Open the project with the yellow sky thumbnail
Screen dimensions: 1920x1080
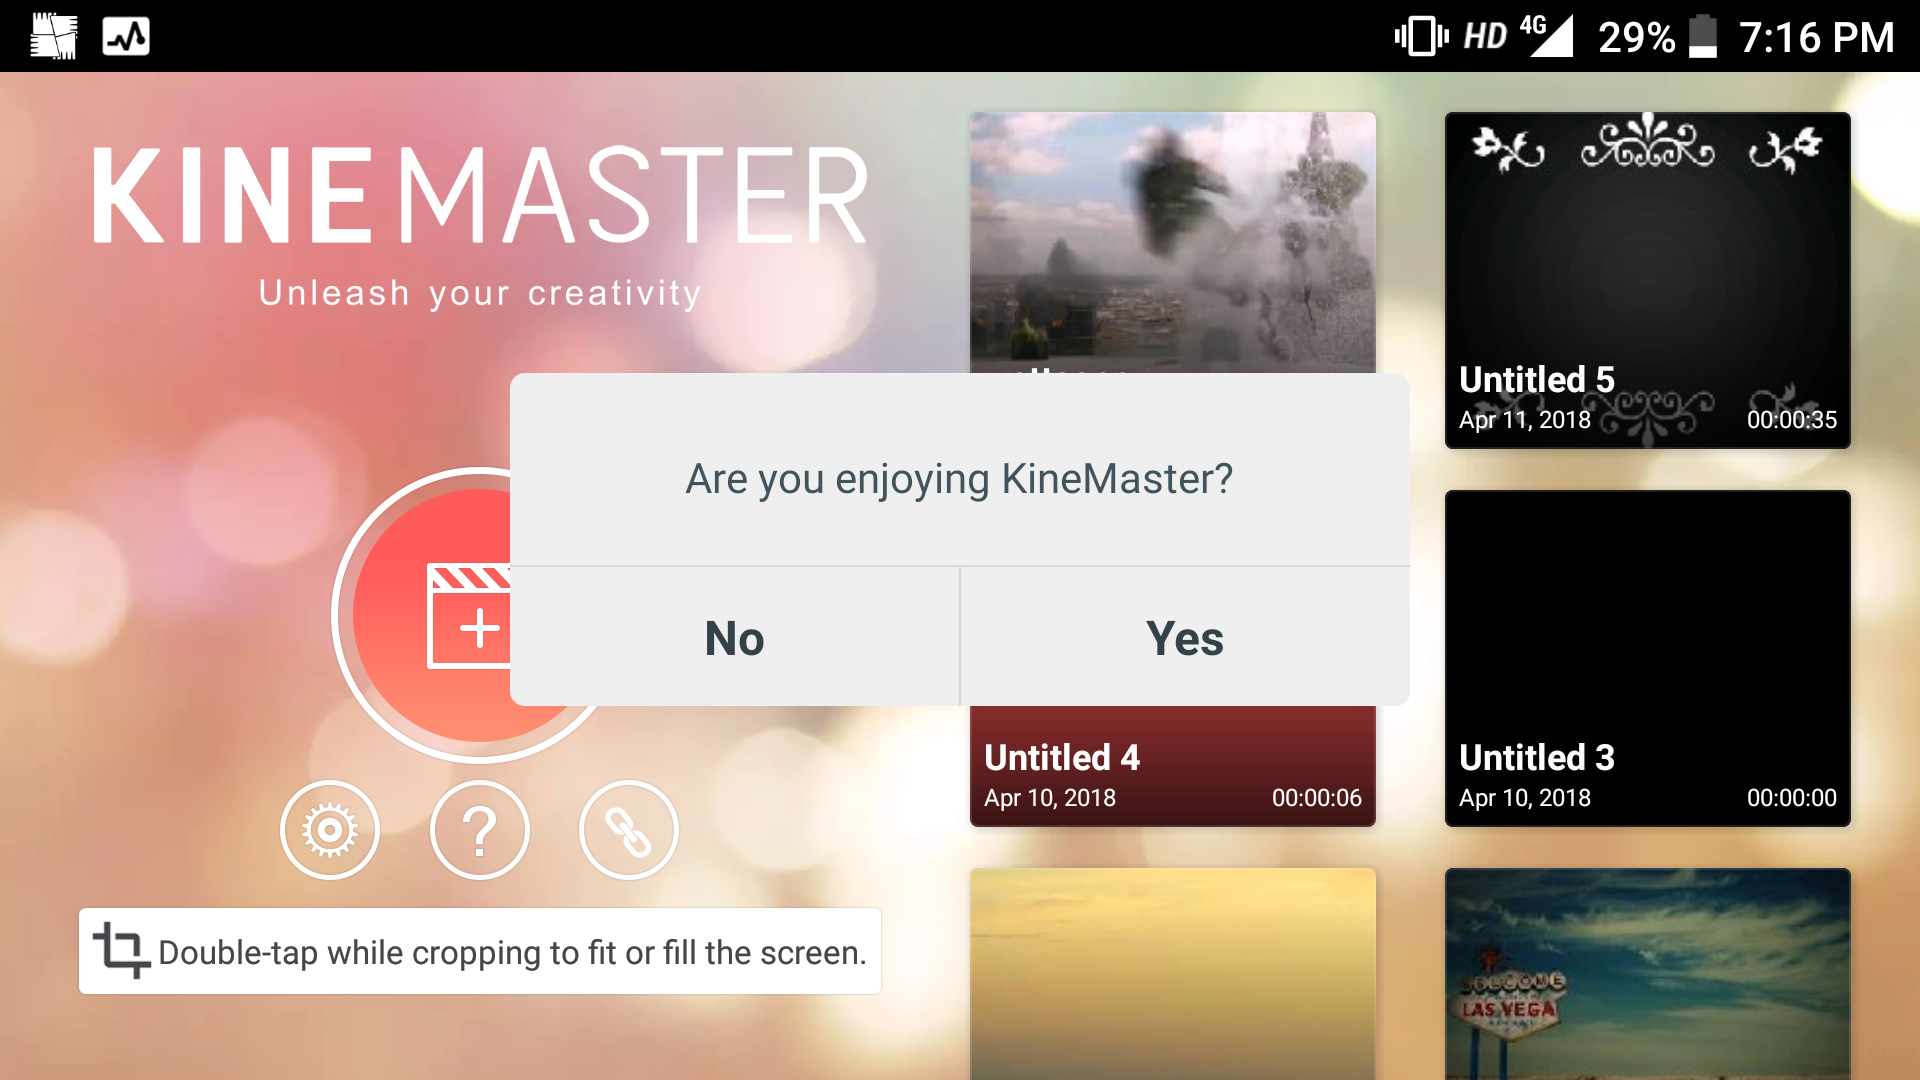pyautogui.click(x=1172, y=974)
